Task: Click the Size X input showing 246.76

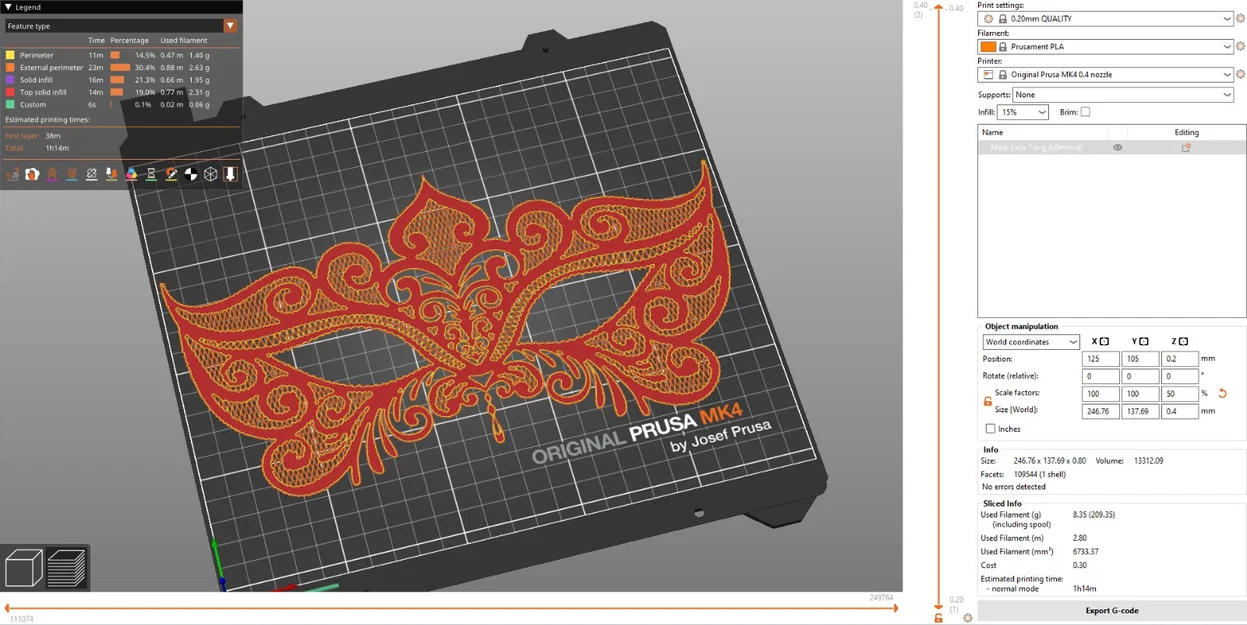Action: [1100, 411]
